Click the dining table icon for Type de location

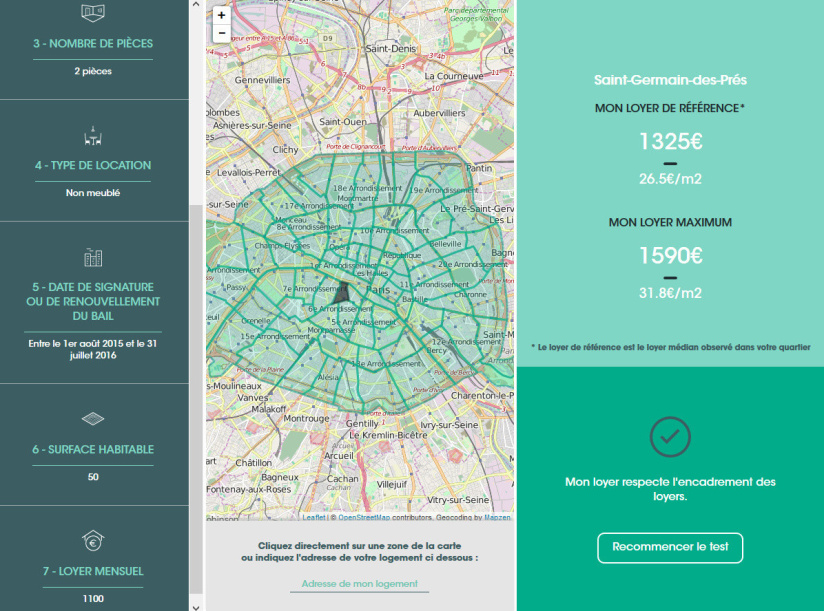(x=93, y=136)
